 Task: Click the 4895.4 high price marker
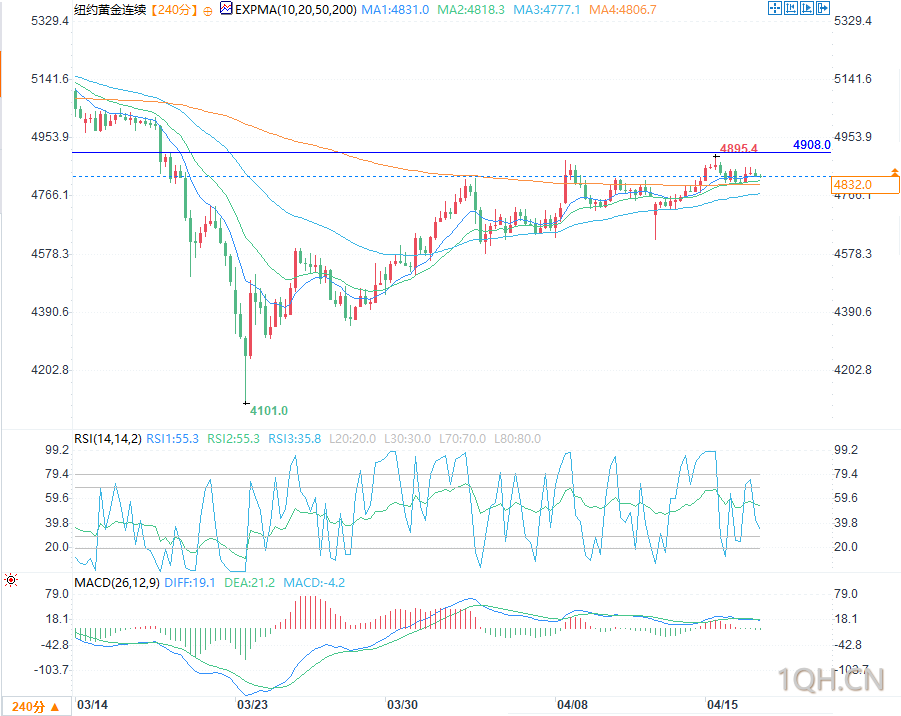738,148
